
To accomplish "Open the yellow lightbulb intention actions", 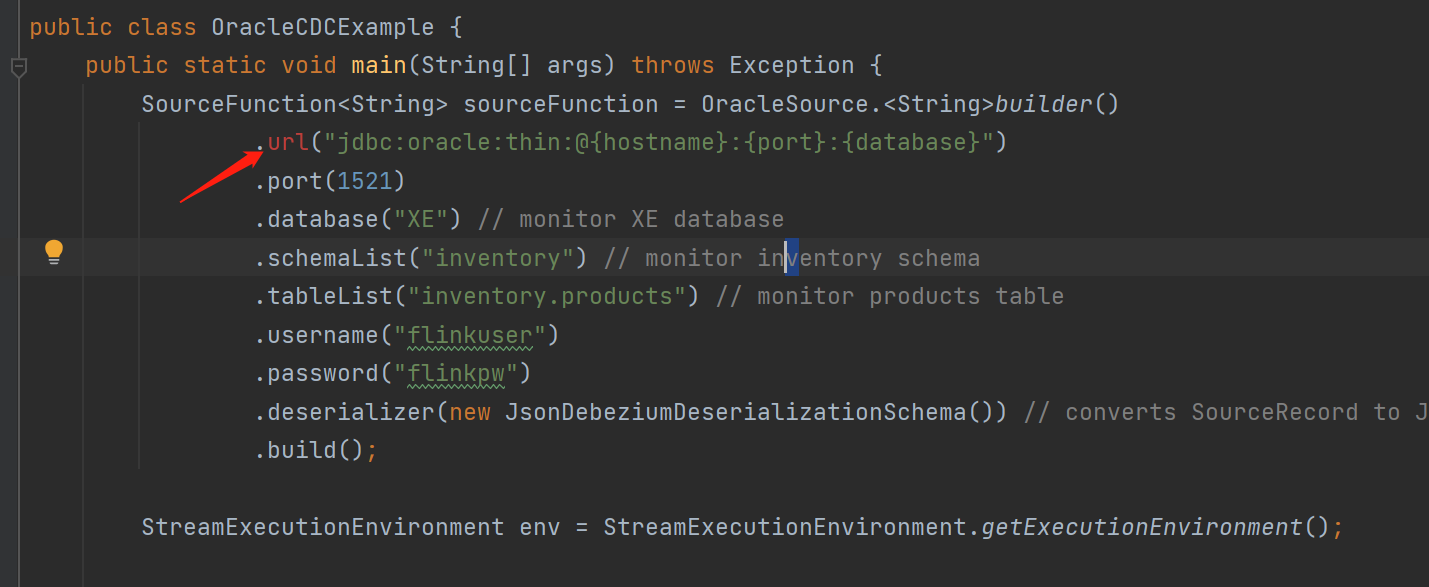I will tap(54, 252).
